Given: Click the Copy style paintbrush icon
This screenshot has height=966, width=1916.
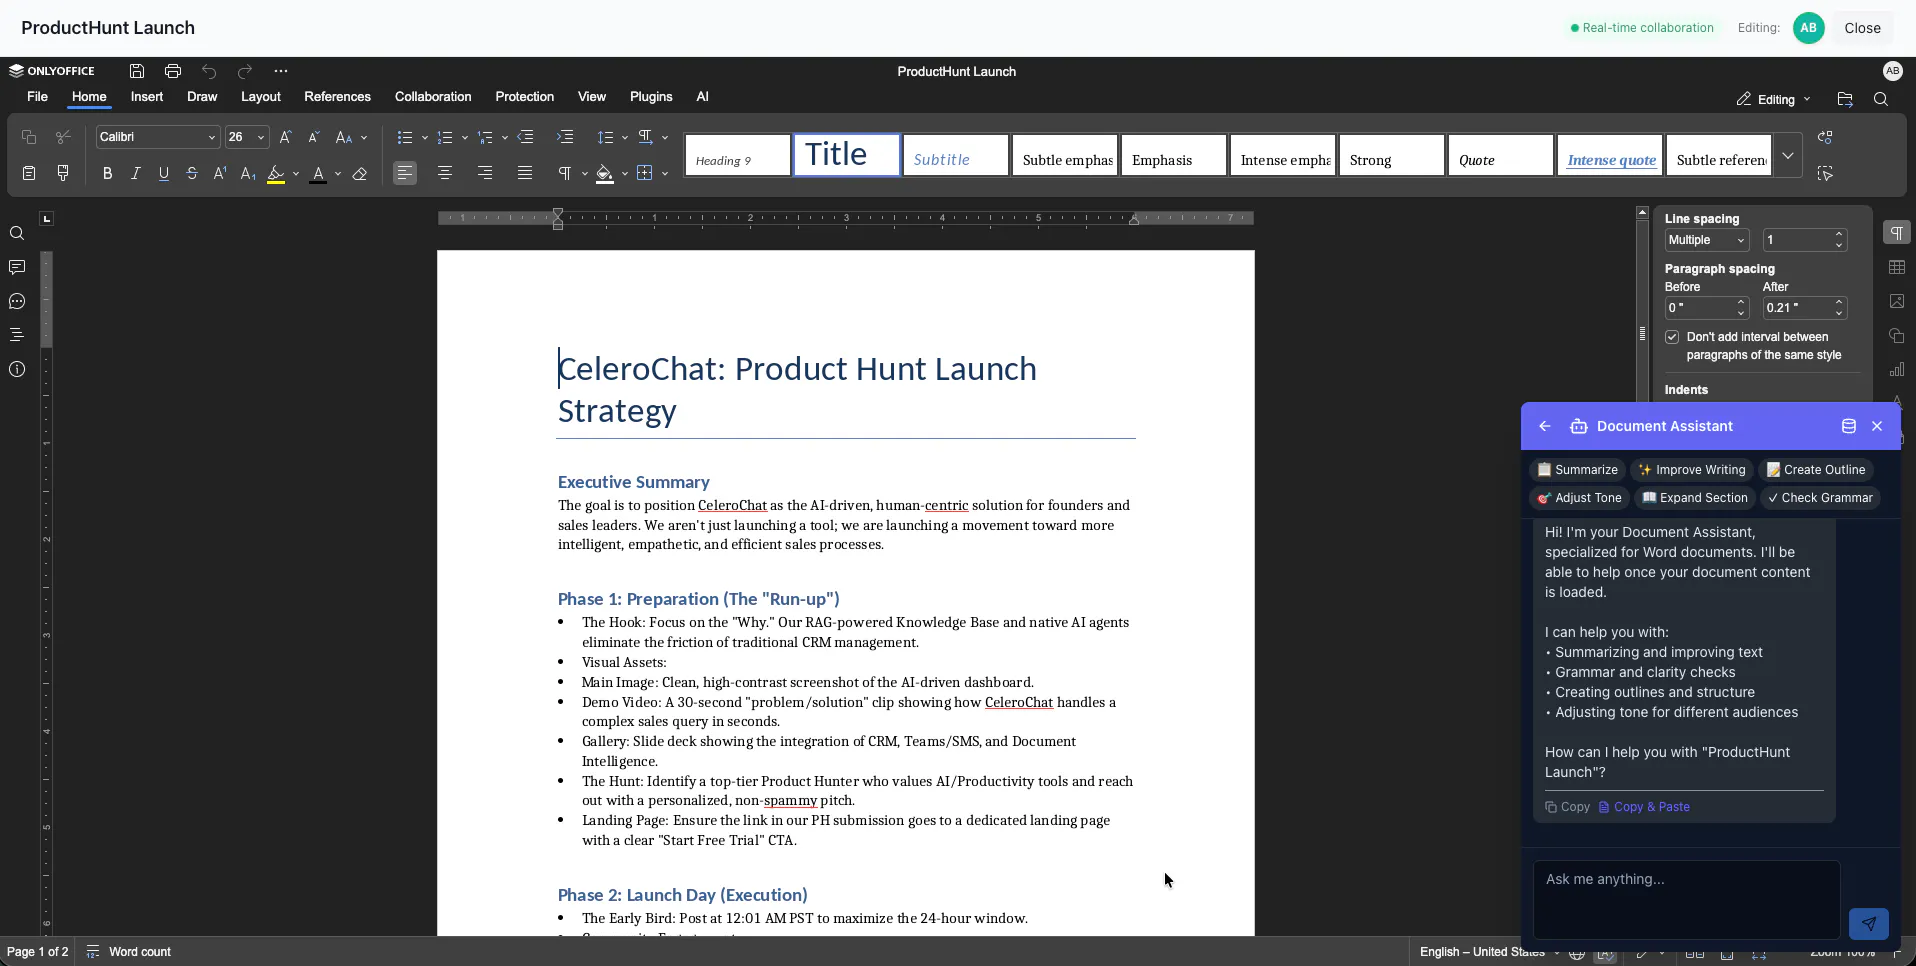Looking at the screenshot, I should tap(63, 173).
